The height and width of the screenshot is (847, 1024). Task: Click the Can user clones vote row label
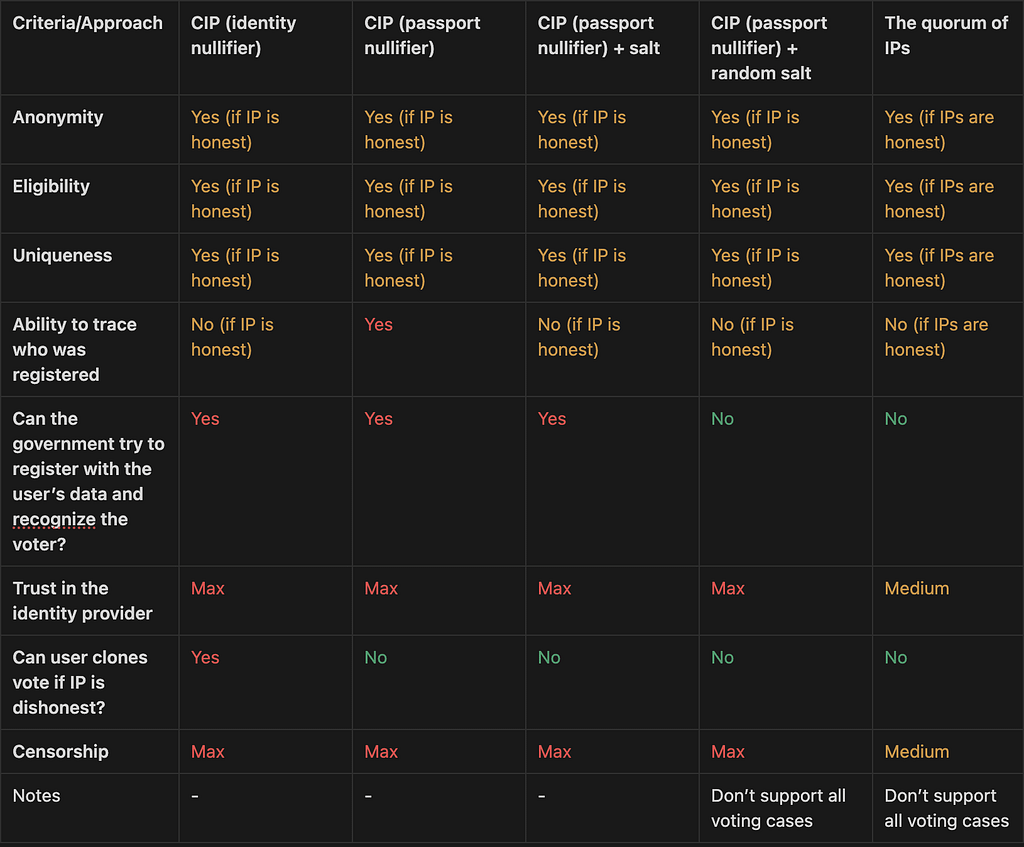80,682
